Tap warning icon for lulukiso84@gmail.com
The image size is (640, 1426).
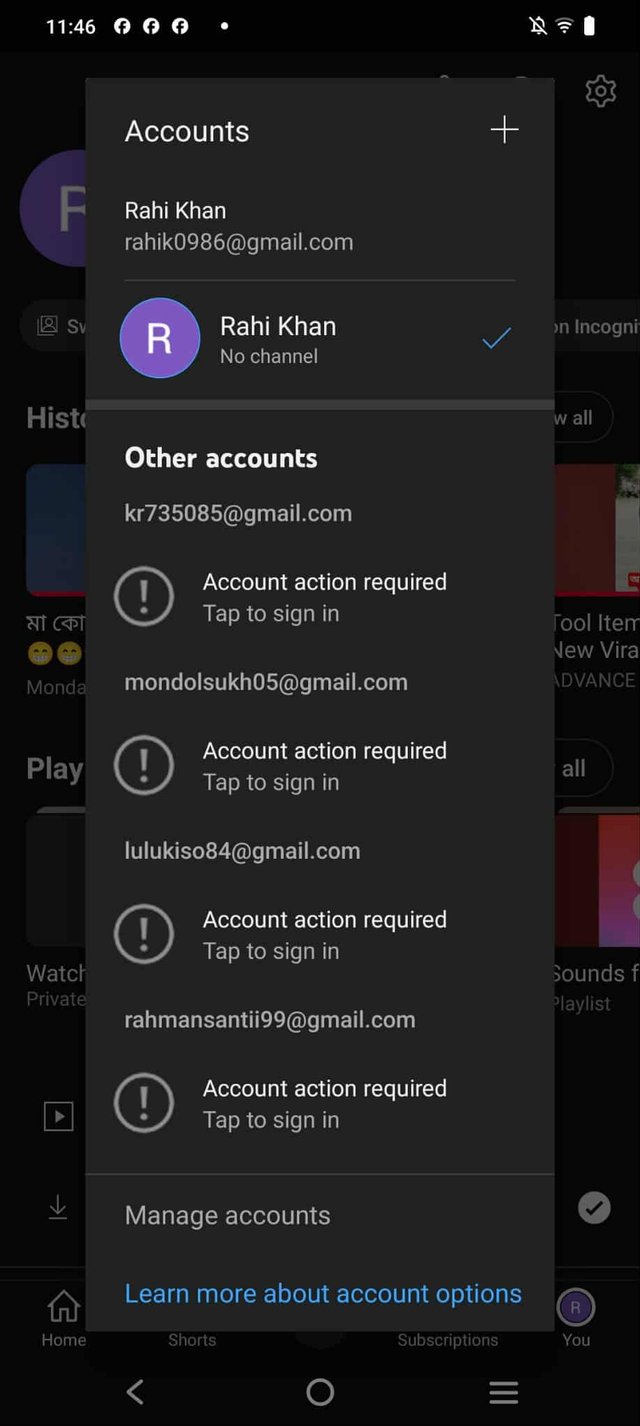click(x=144, y=935)
